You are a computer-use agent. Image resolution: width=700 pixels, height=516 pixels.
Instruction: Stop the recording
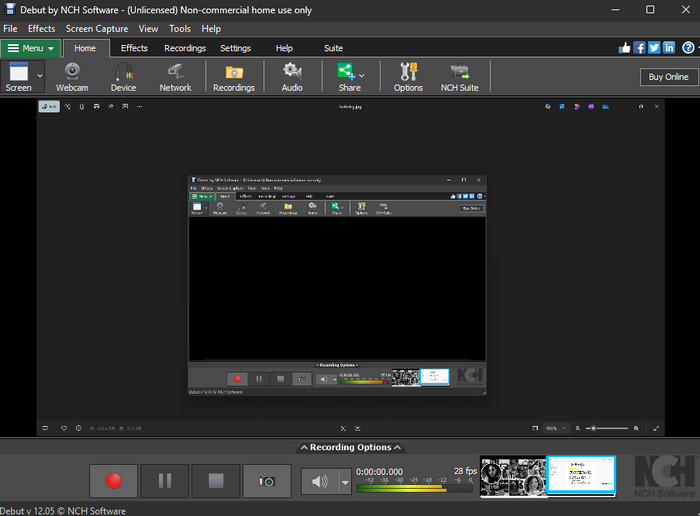[216, 481]
